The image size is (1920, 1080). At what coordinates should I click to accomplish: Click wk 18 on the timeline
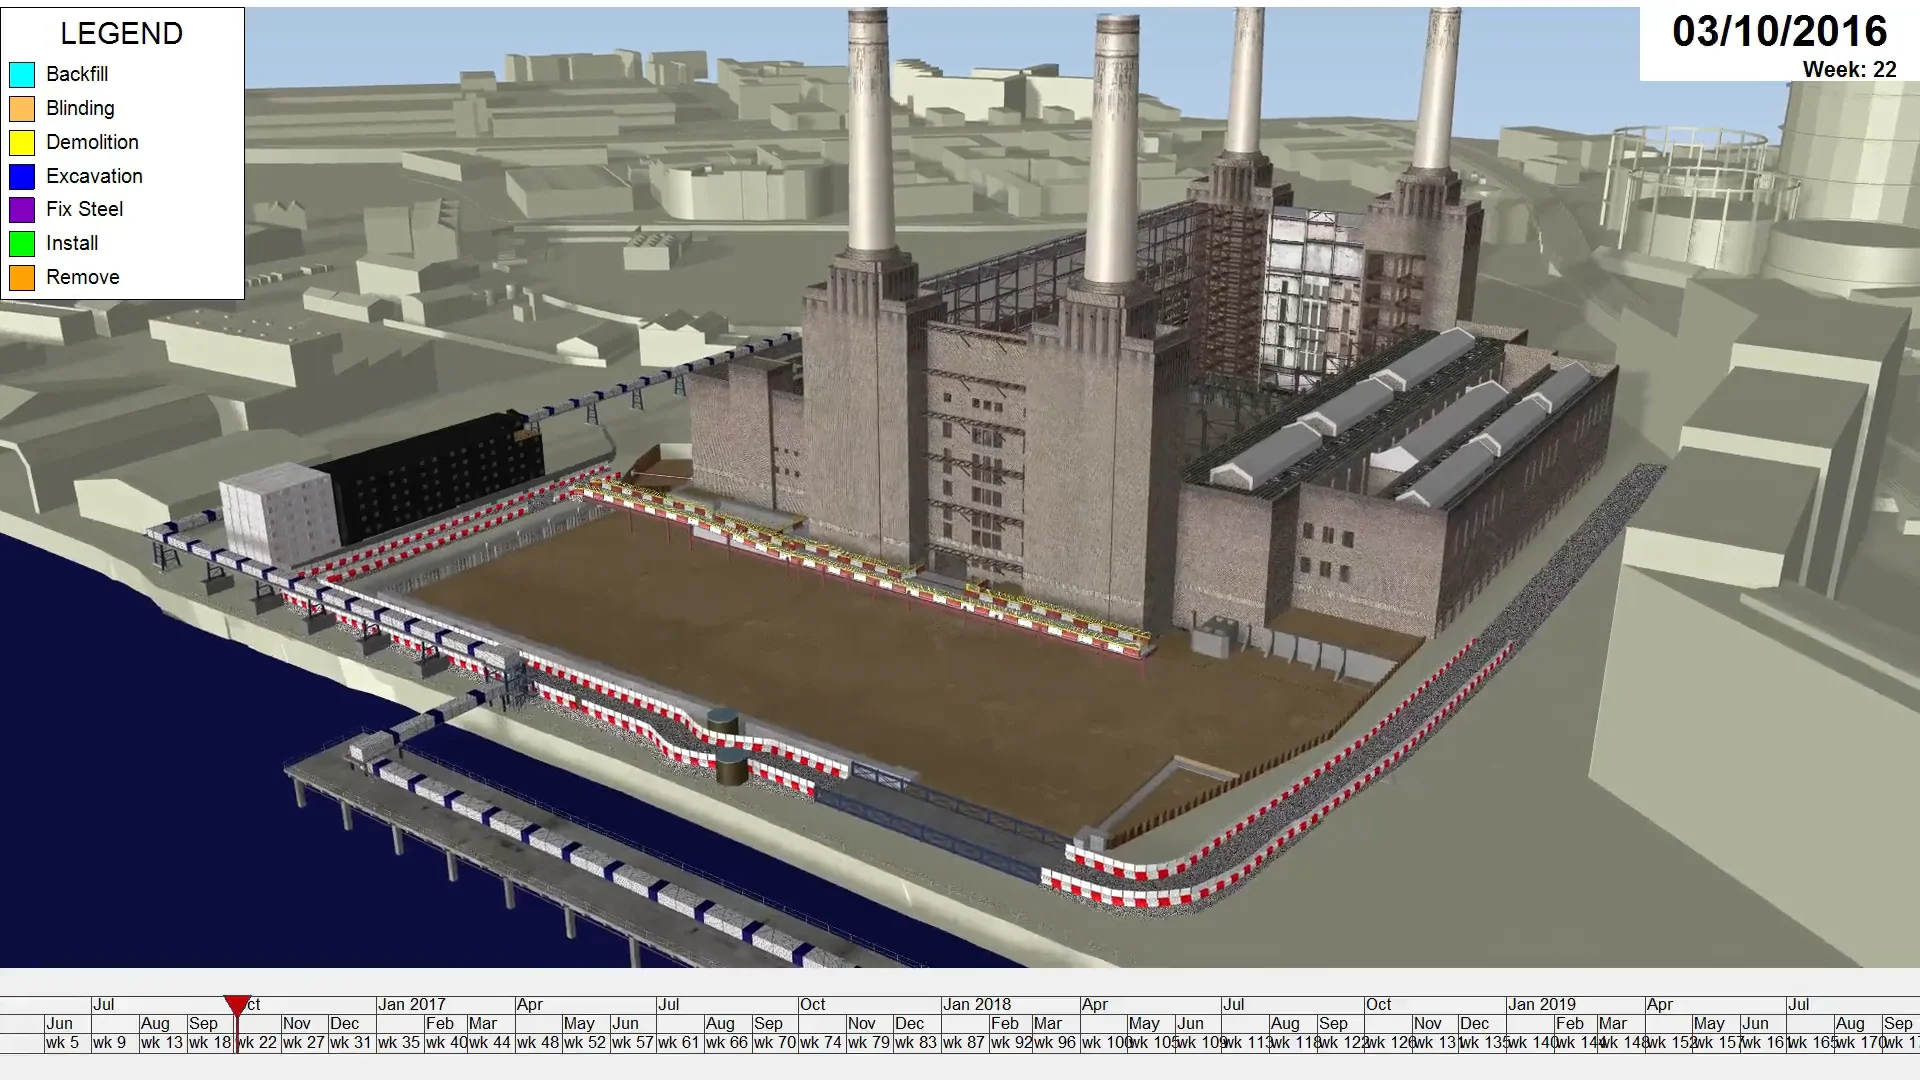(x=210, y=1042)
